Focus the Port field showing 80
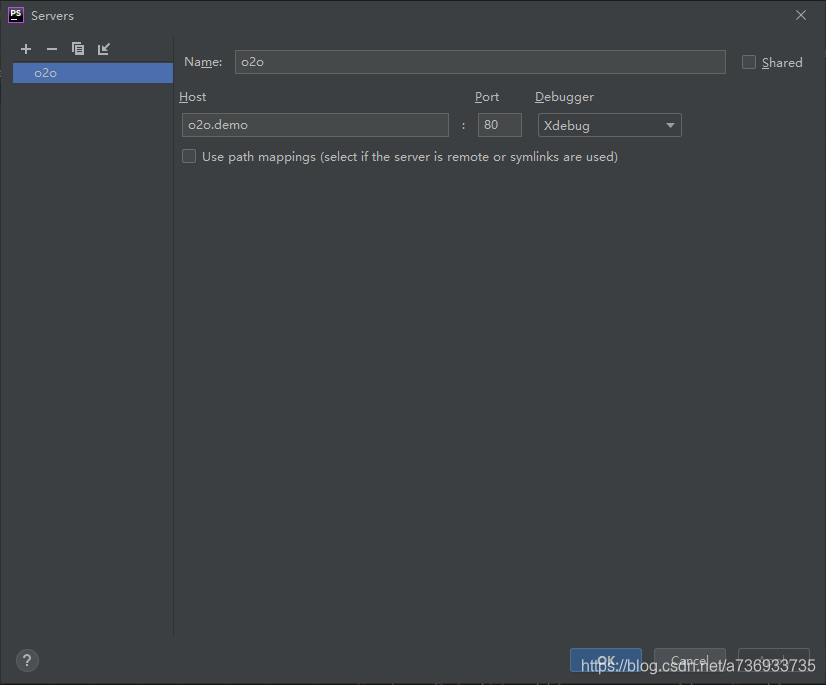 pyautogui.click(x=499, y=125)
